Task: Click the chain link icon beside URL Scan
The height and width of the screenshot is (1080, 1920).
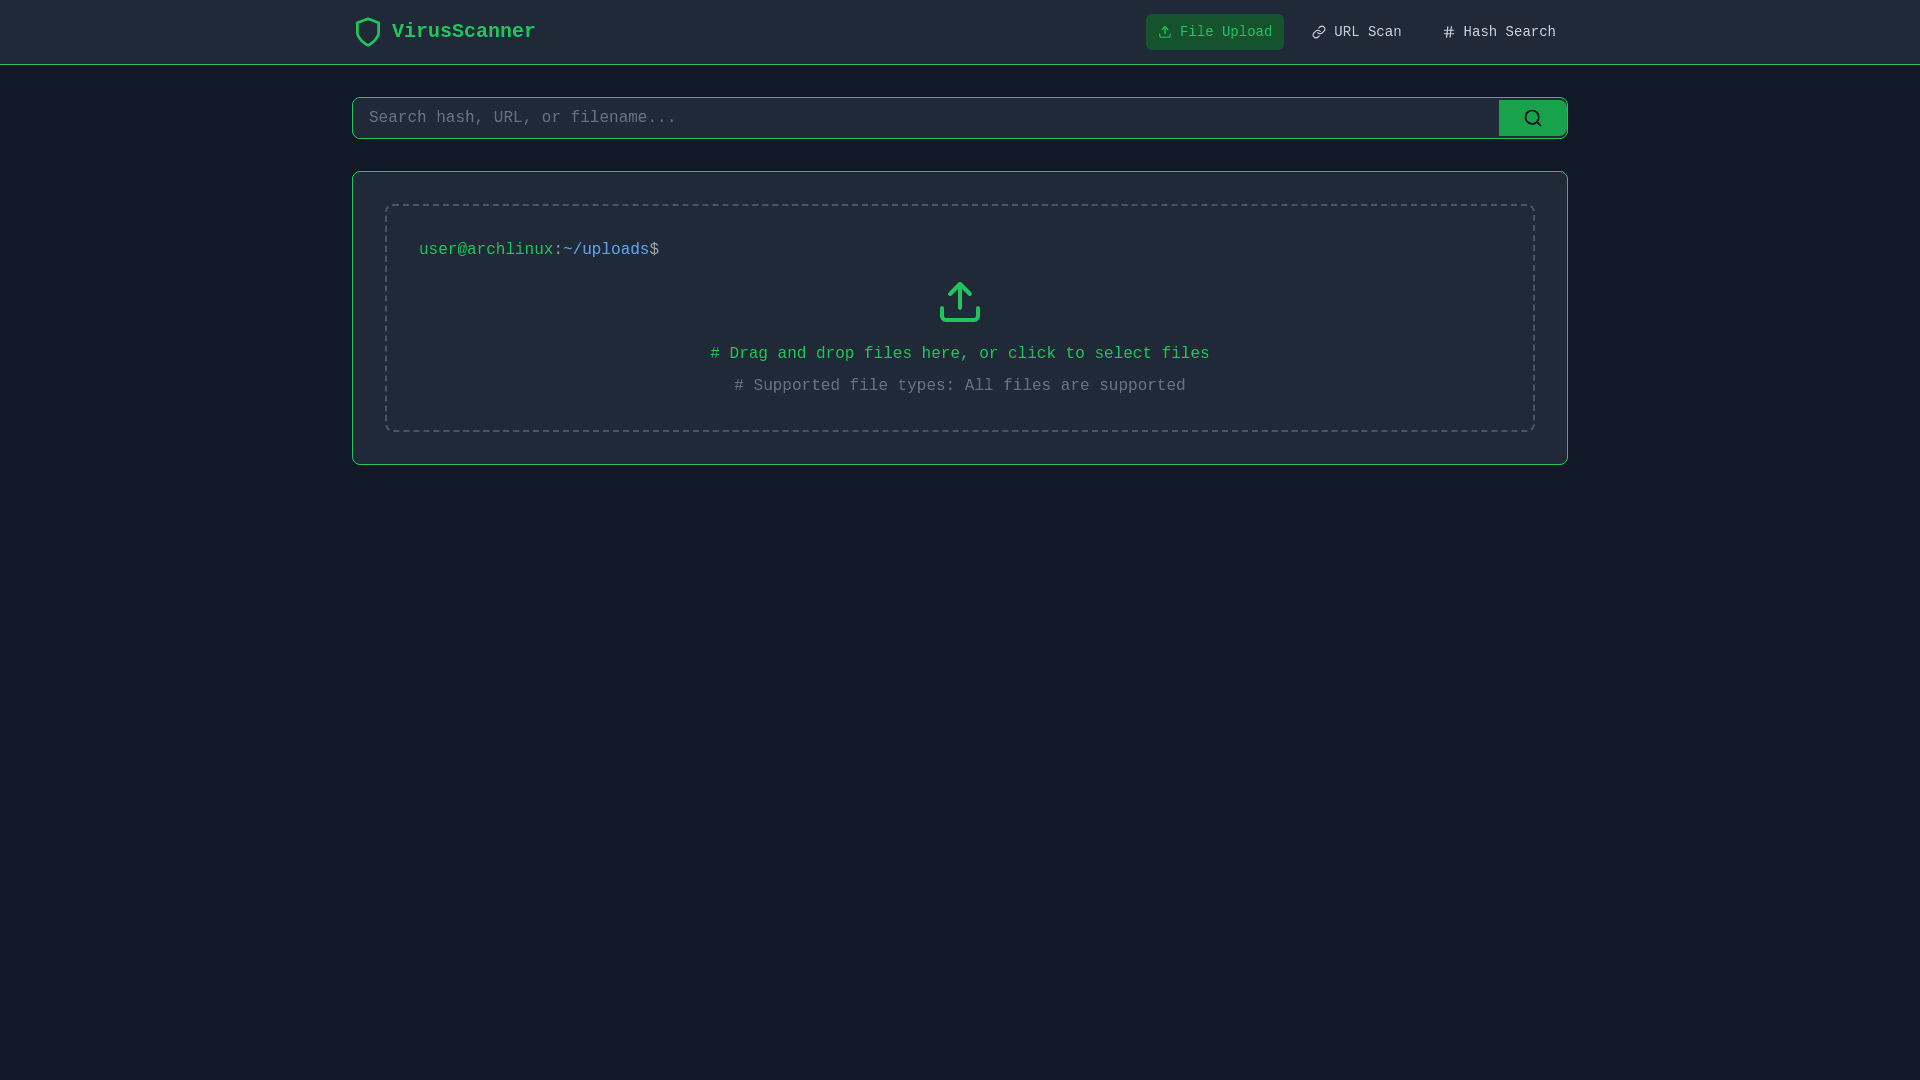Action: pos(1319,33)
